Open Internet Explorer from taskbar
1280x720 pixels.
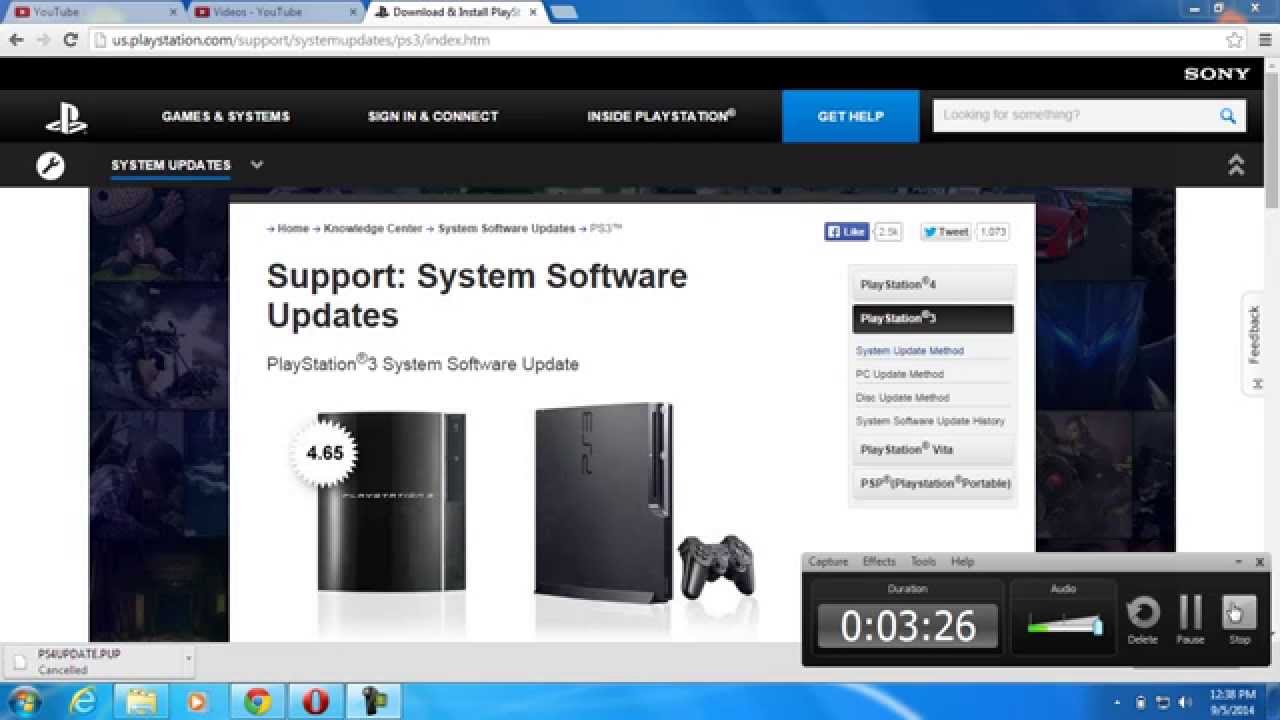[x=83, y=702]
